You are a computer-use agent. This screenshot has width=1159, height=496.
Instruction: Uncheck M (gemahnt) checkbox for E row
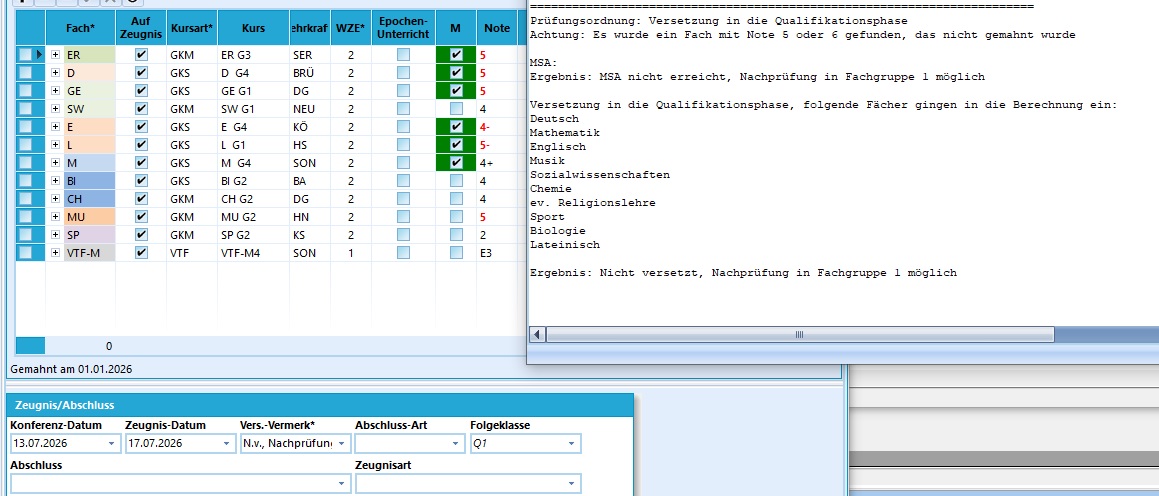pyautogui.click(x=456, y=126)
